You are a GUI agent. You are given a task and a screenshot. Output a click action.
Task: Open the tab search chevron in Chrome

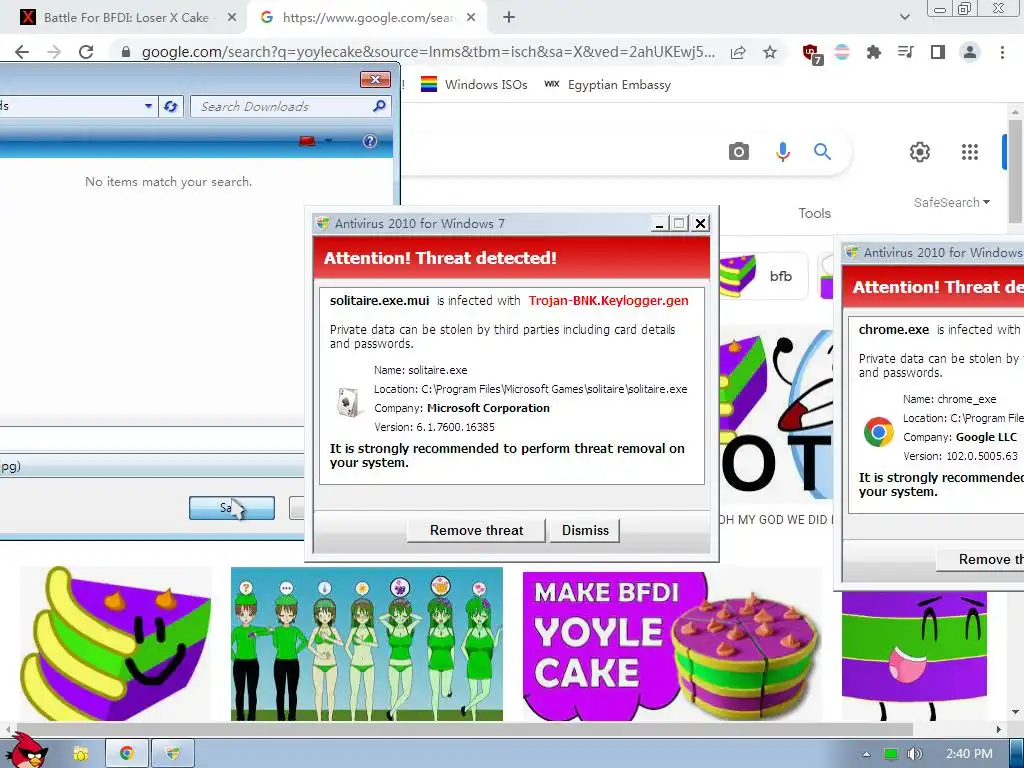tap(904, 17)
